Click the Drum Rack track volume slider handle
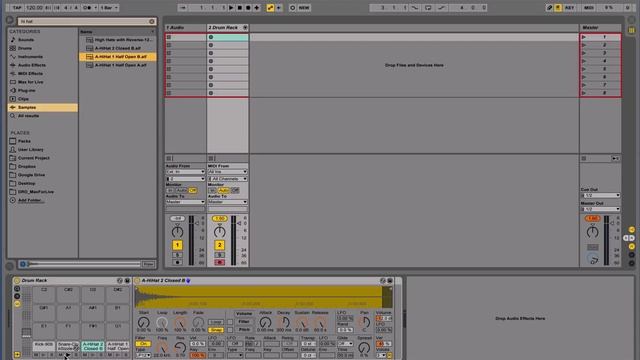This screenshot has height=360, width=640. coord(240,223)
